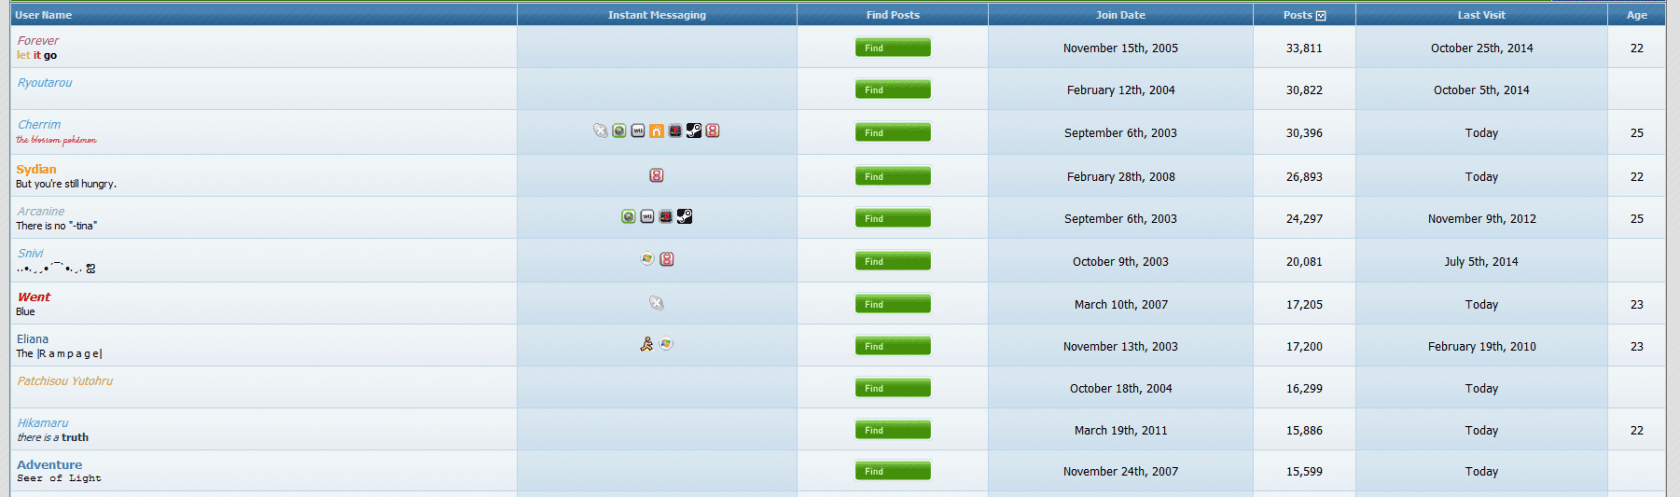The width and height of the screenshot is (1680, 497).
Task: Open Arcanine's user profile
Action: tap(41, 211)
